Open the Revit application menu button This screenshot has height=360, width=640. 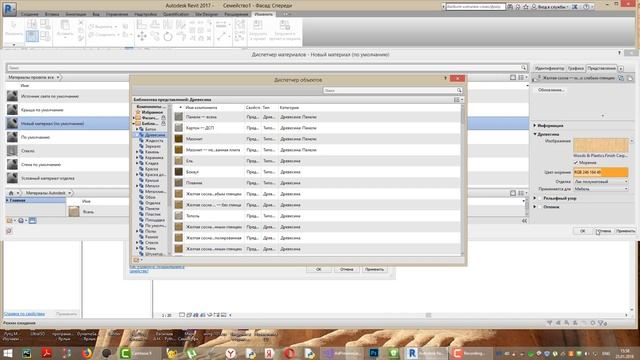click(9, 8)
